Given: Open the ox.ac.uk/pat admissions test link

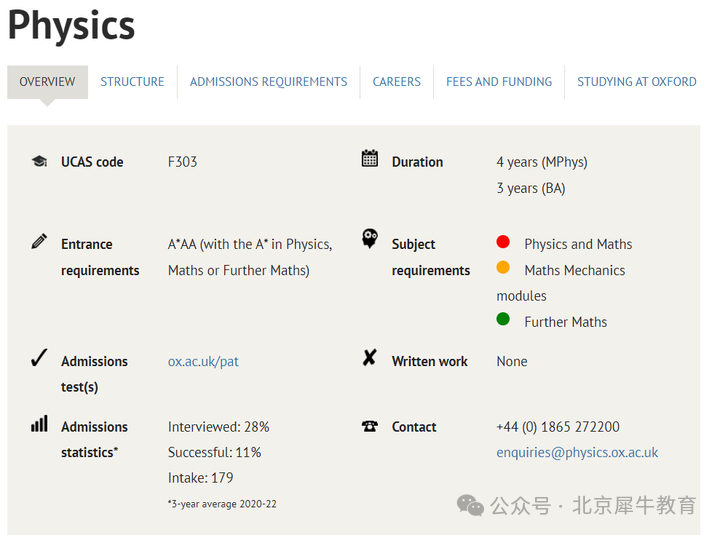Looking at the screenshot, I should tap(203, 361).
